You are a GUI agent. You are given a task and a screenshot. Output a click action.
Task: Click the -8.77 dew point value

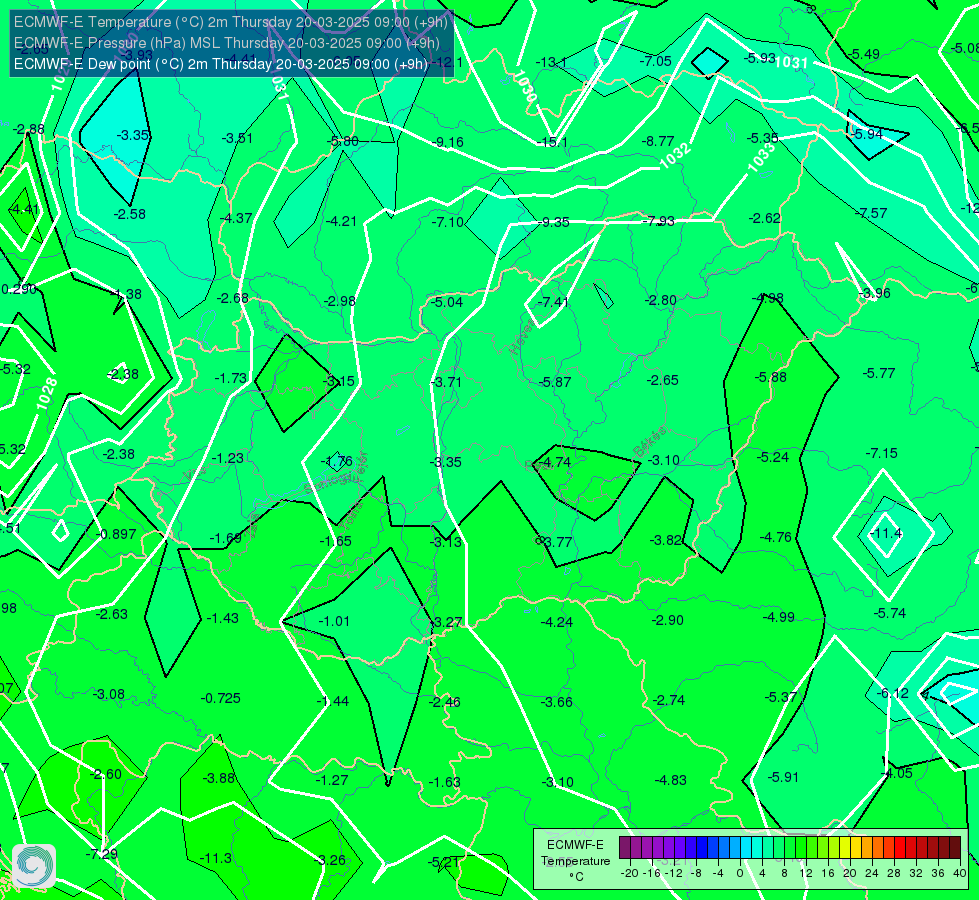point(658,141)
